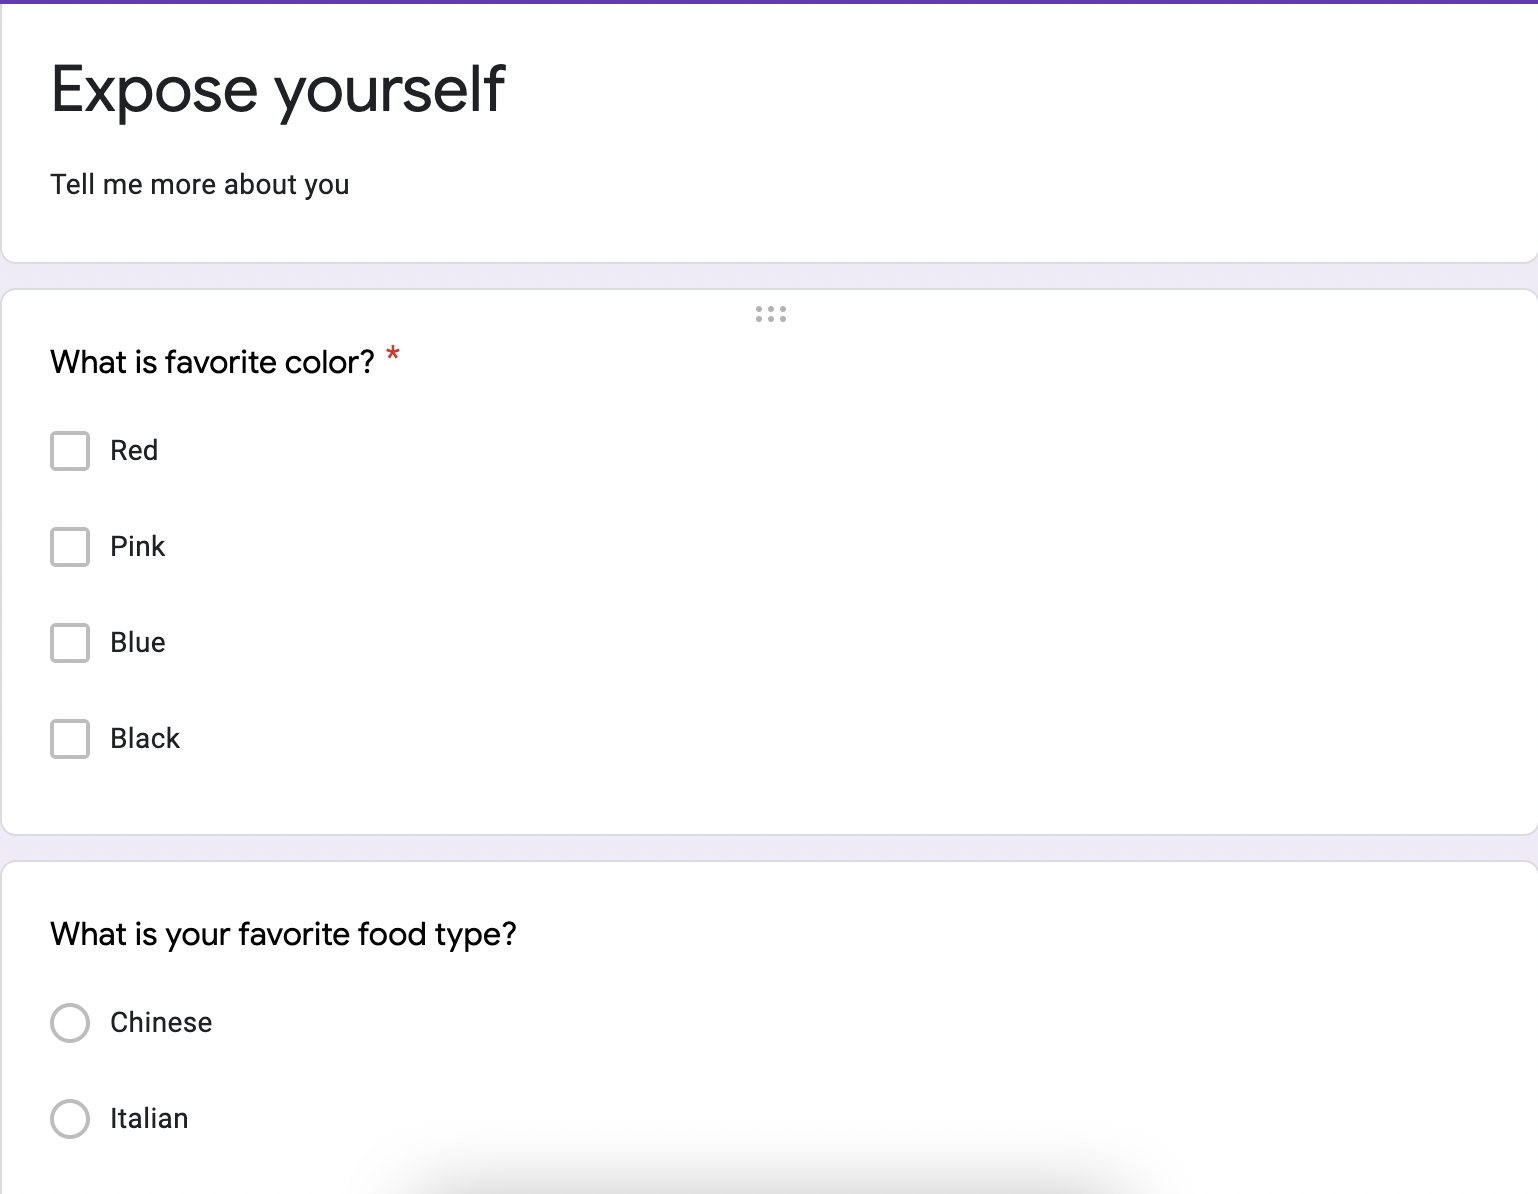Check the Black checkbox
The image size is (1538, 1194).
[69, 739]
